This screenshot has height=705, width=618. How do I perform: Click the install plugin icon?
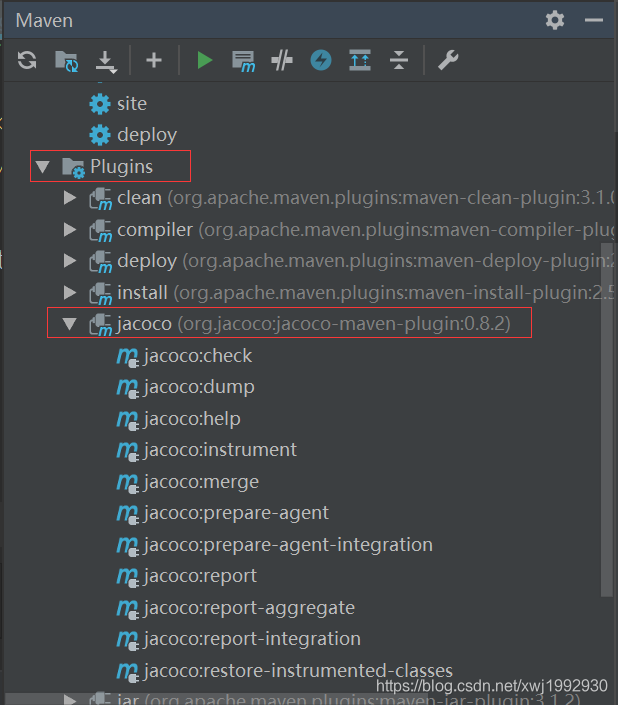tap(100, 294)
